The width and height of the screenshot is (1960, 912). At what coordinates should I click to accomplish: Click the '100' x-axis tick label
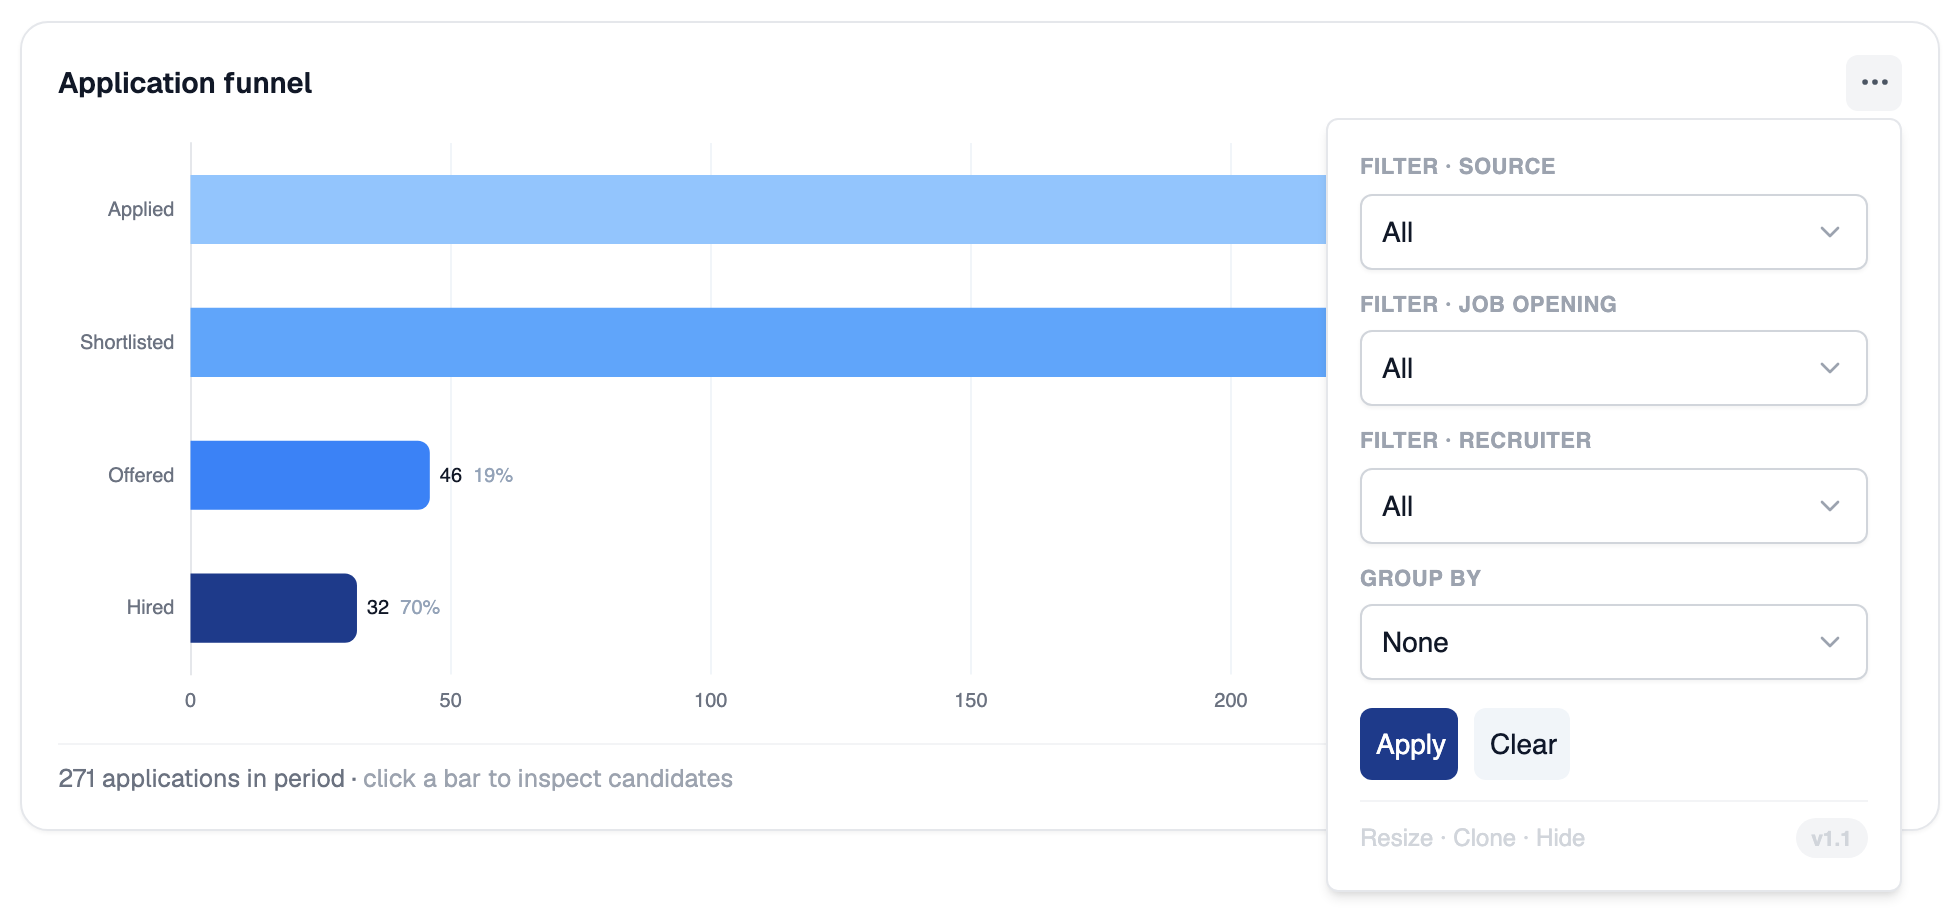point(711,700)
